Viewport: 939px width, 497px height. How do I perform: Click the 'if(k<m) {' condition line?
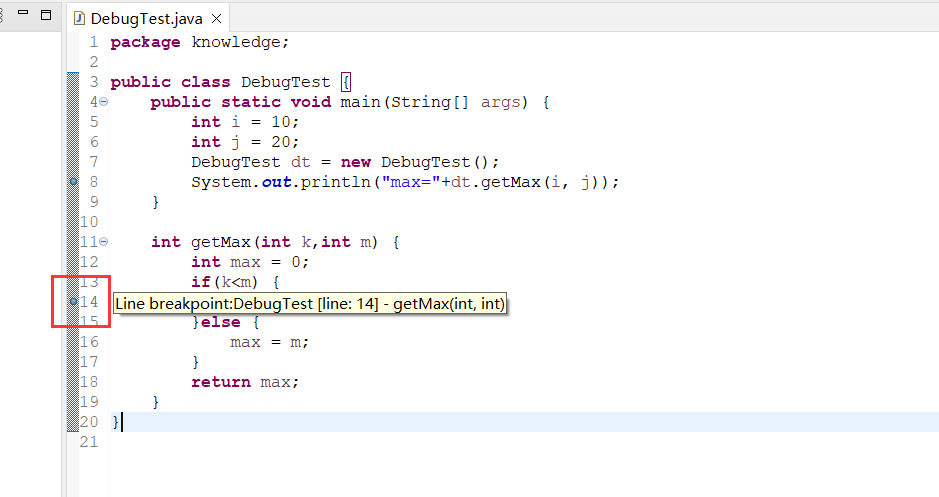pos(235,282)
